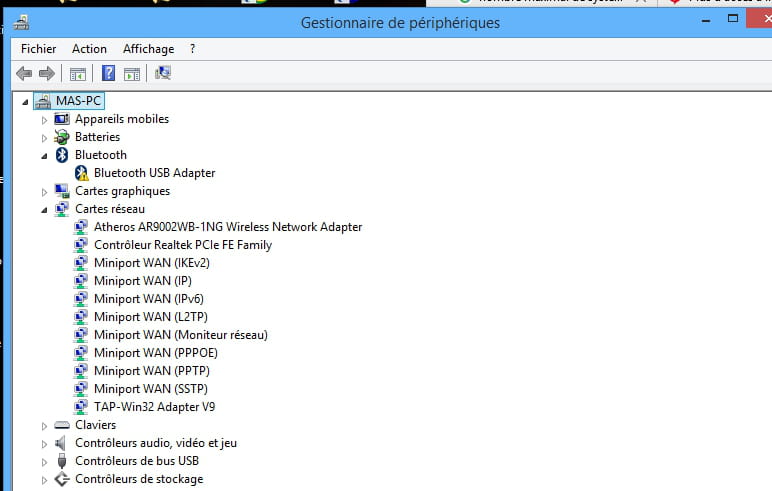
Task: Collapse the Cartes réseau category
Action: click(44, 210)
